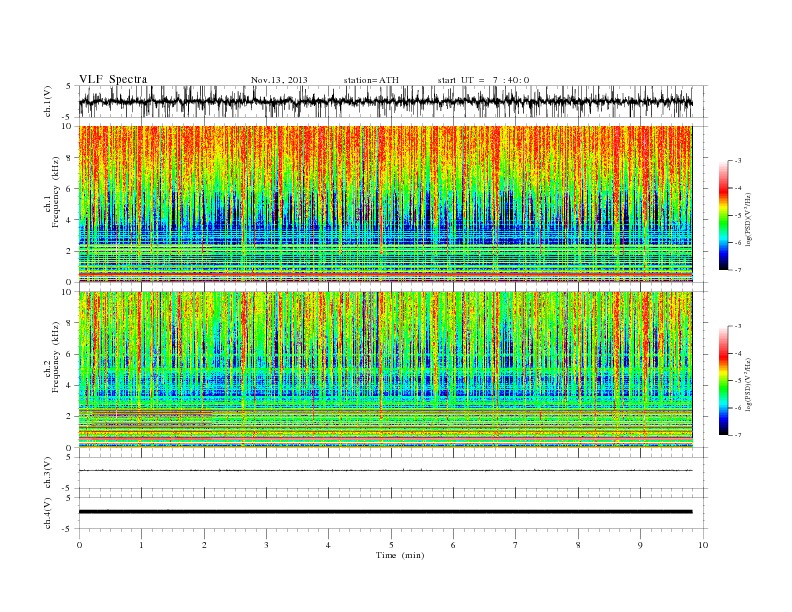Image resolution: width=792 pixels, height=612 pixels.
Task: Click the "-7" label on ch.2 colorbar
Action: coord(738,435)
